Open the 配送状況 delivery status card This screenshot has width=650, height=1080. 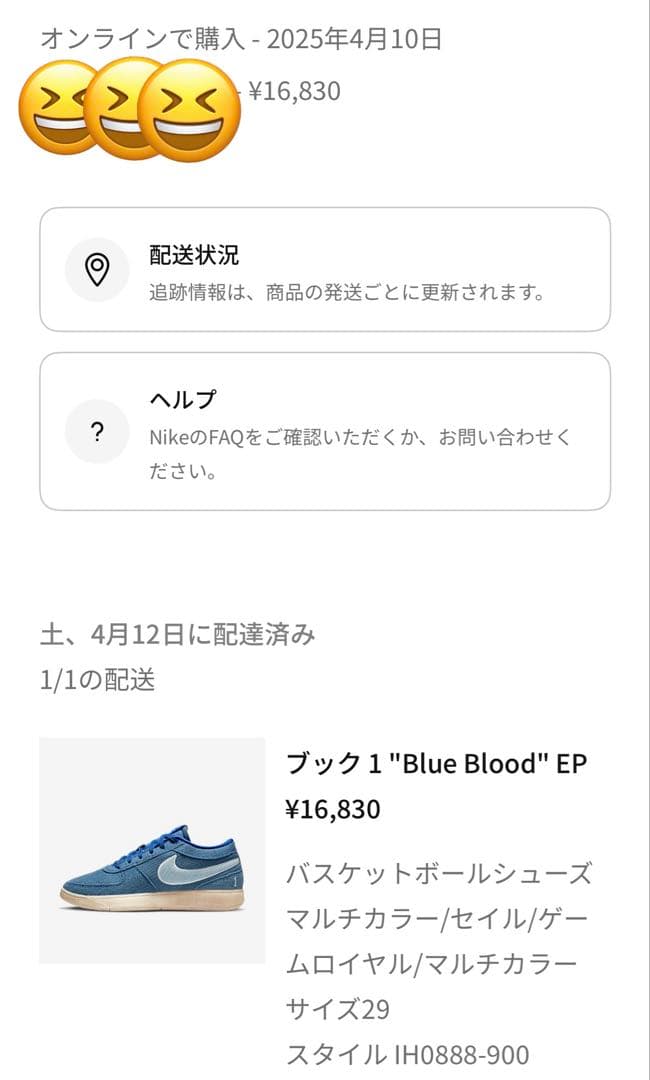pos(325,270)
